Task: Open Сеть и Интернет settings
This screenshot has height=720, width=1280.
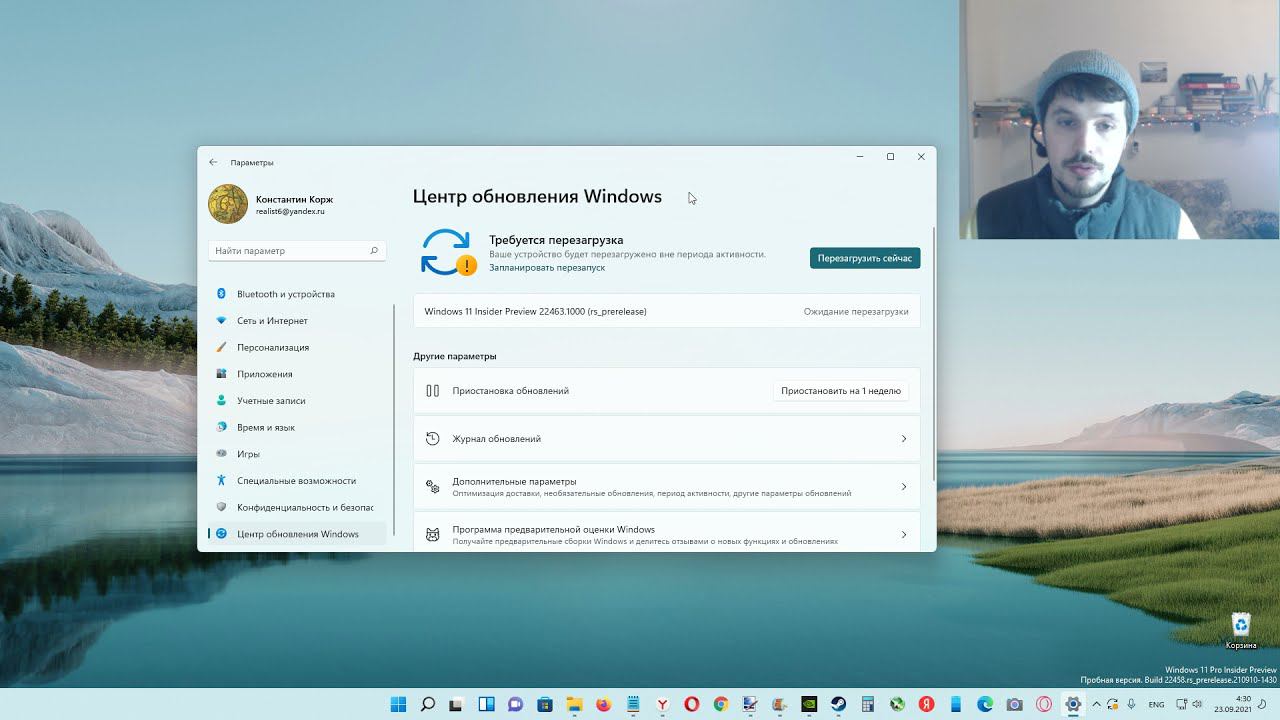Action: [x=298, y=321]
